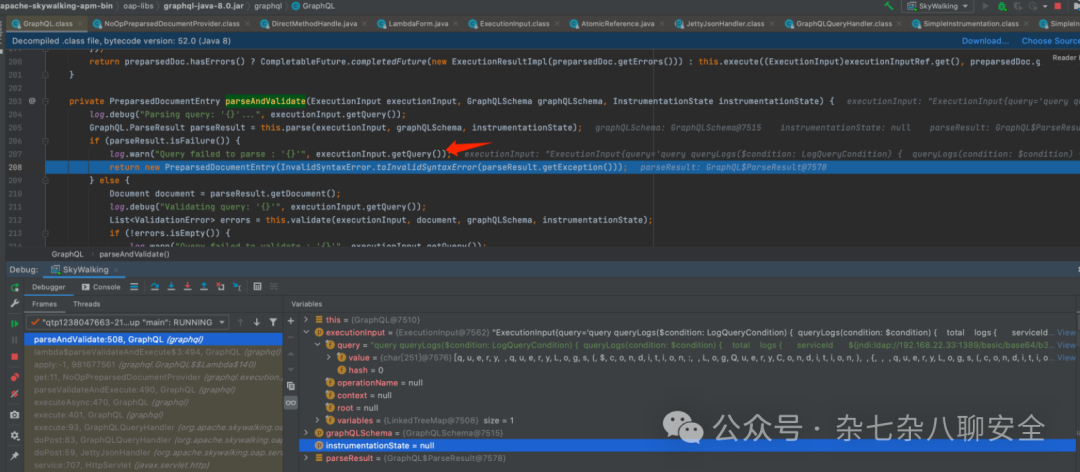Click the thread dump camera icon
The height and width of the screenshot is (472, 1080).
(x=14, y=415)
